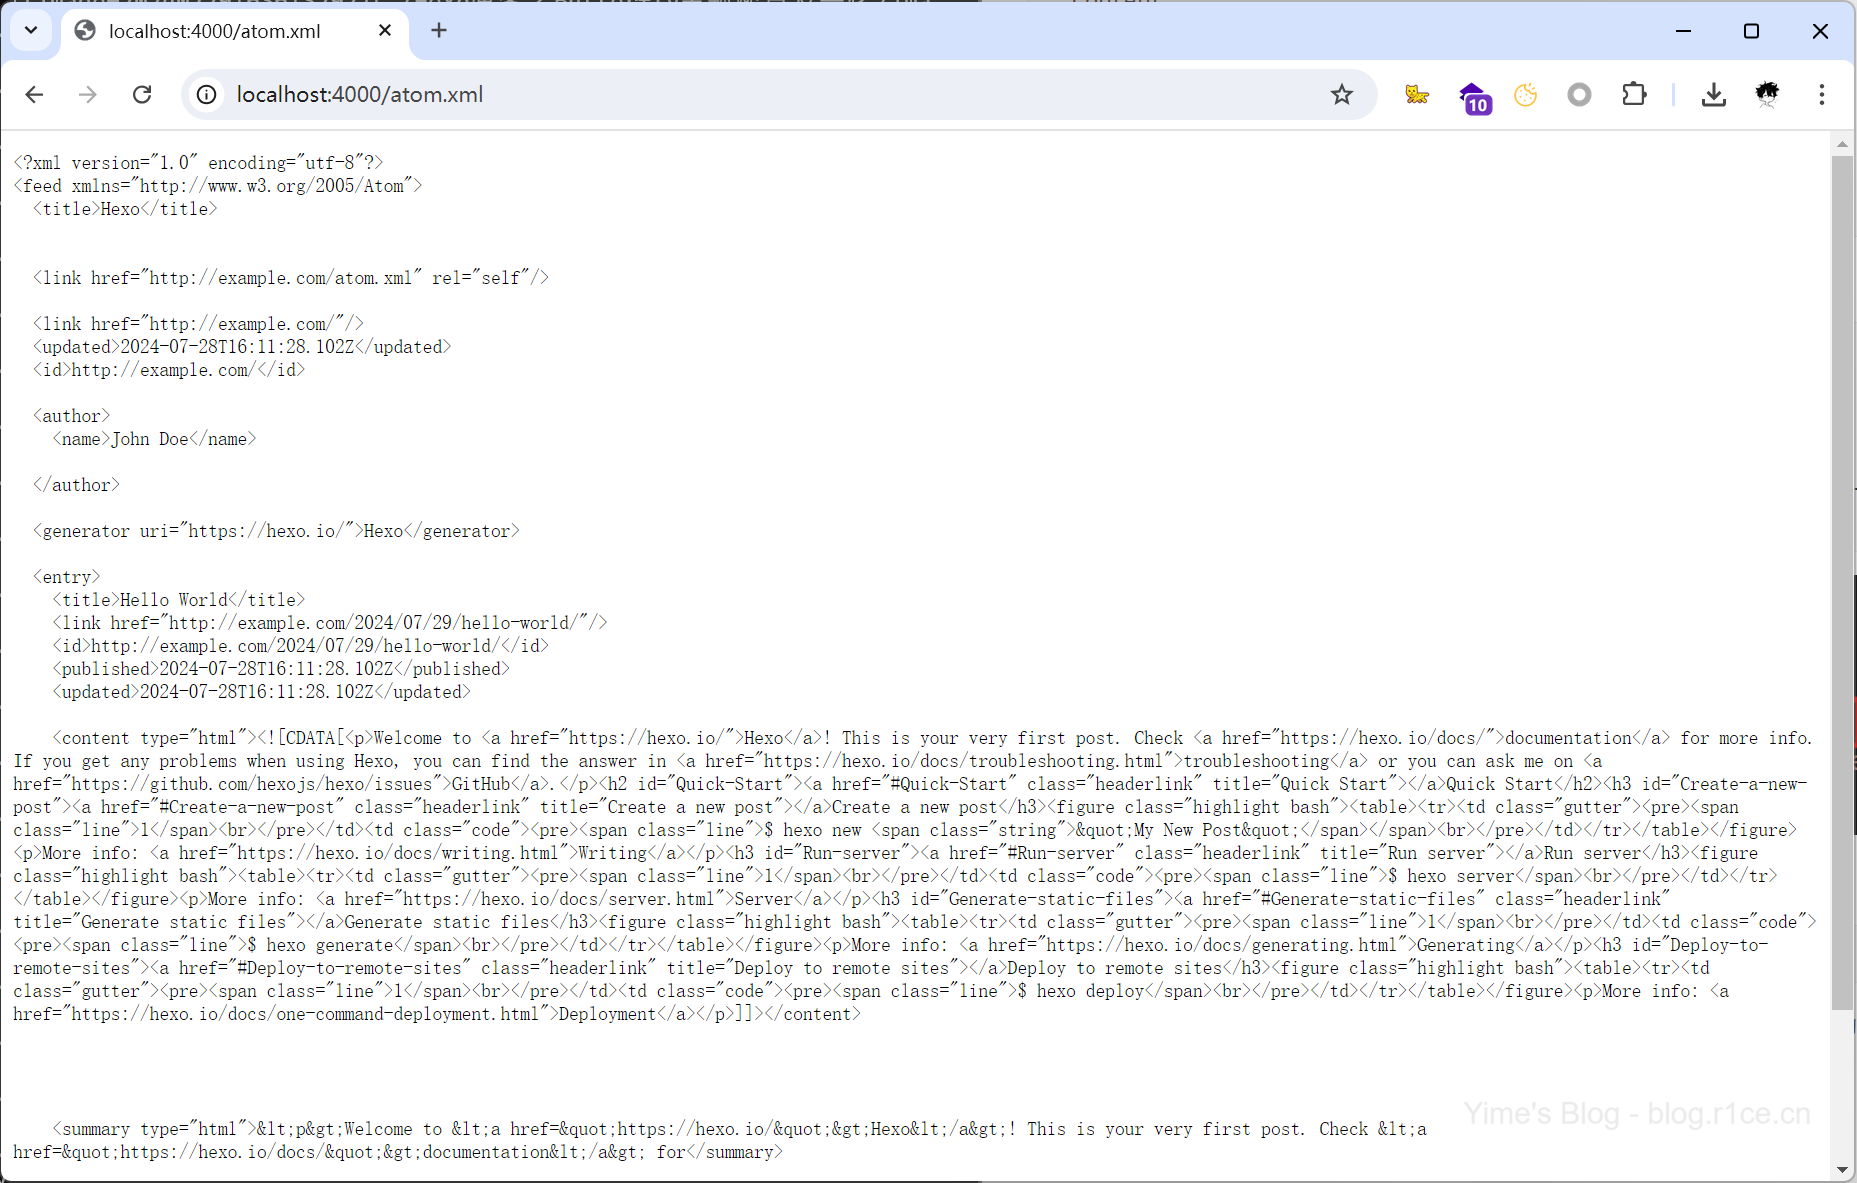Open the yellow cat extension icon

pyautogui.click(x=1416, y=94)
